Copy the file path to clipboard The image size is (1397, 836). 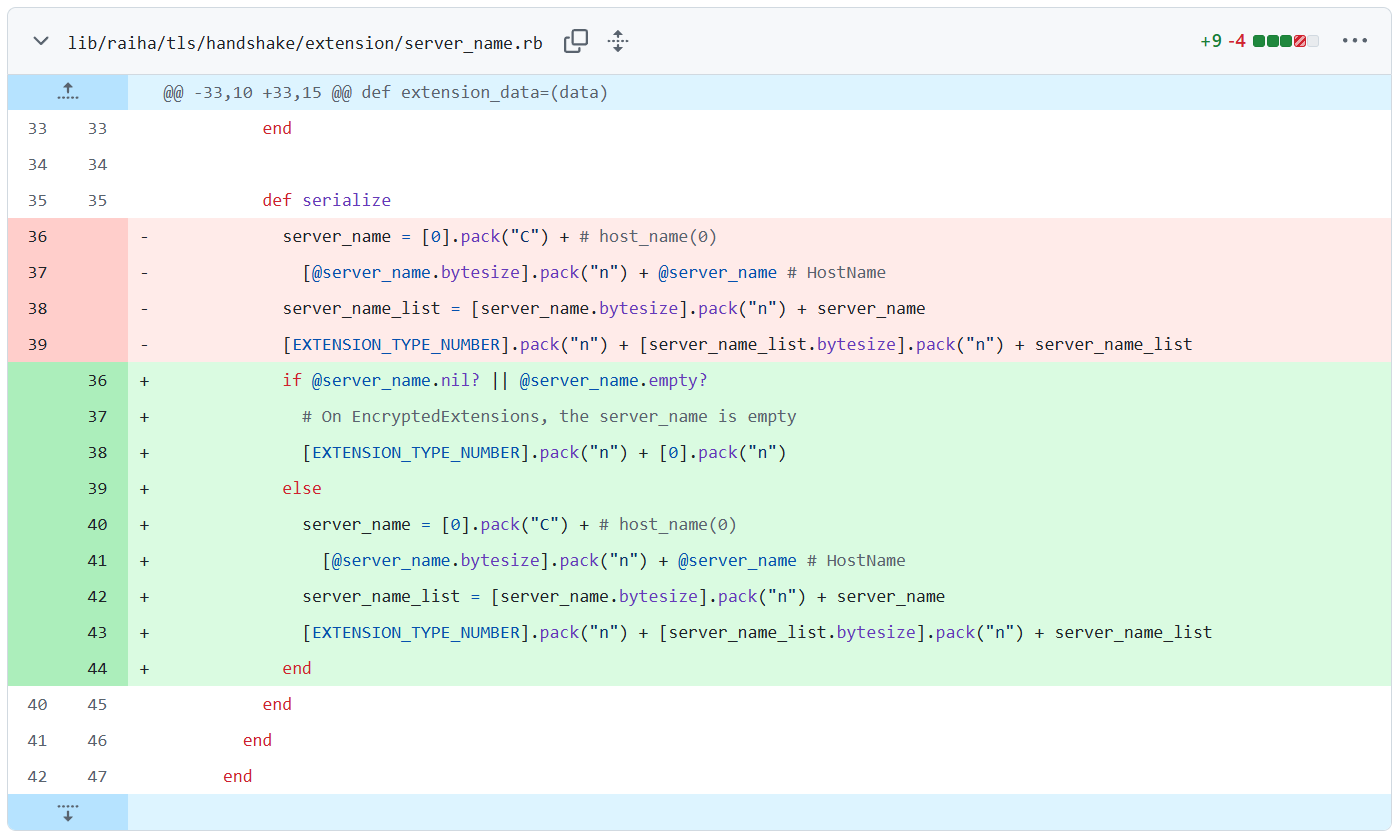[x=576, y=42]
